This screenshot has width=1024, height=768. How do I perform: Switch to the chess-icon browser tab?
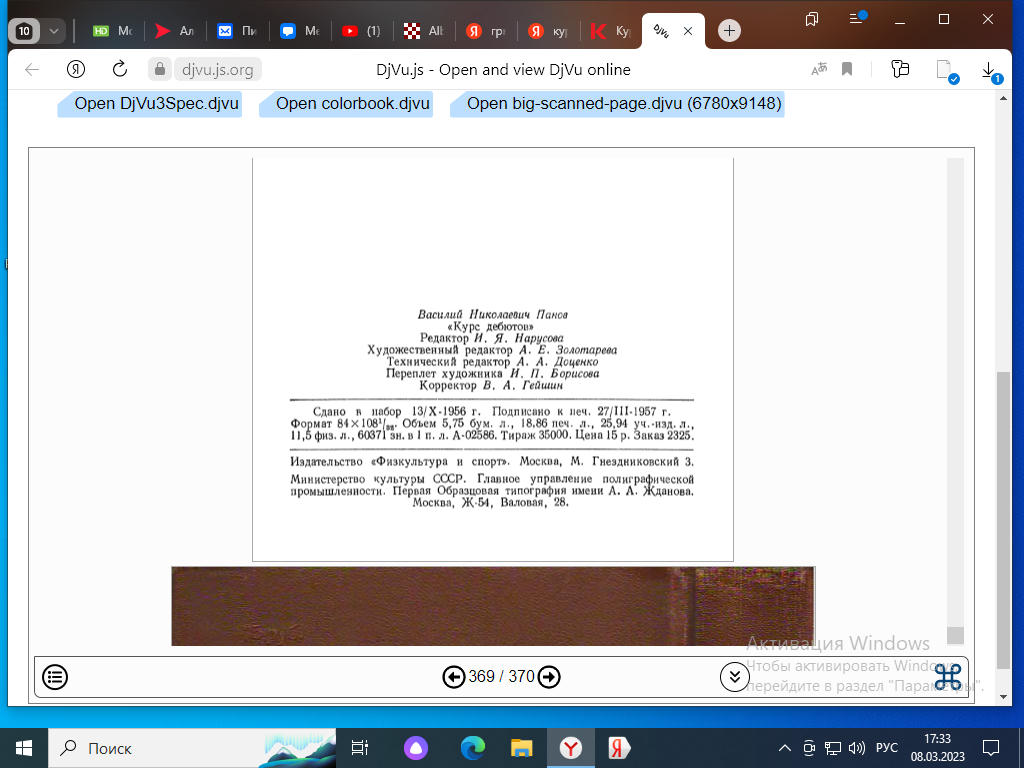click(x=423, y=31)
